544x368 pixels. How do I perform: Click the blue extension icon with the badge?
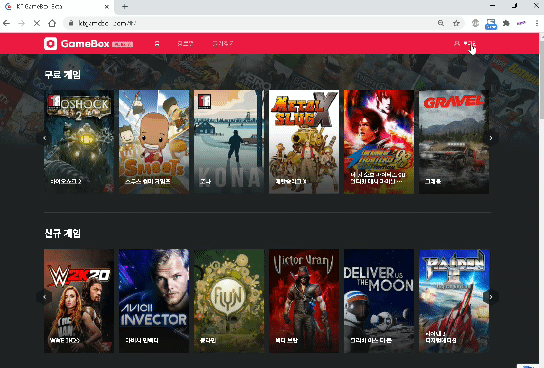491,24
